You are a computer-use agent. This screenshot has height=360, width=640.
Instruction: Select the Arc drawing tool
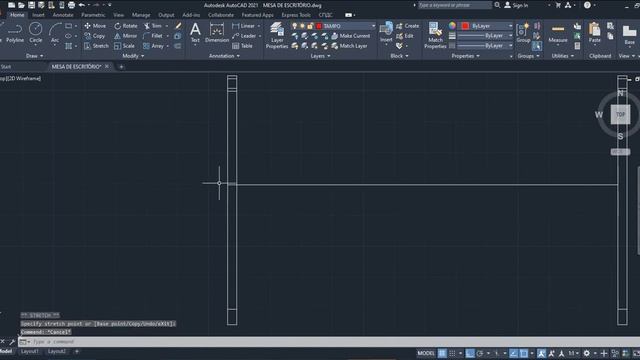[x=55, y=33]
